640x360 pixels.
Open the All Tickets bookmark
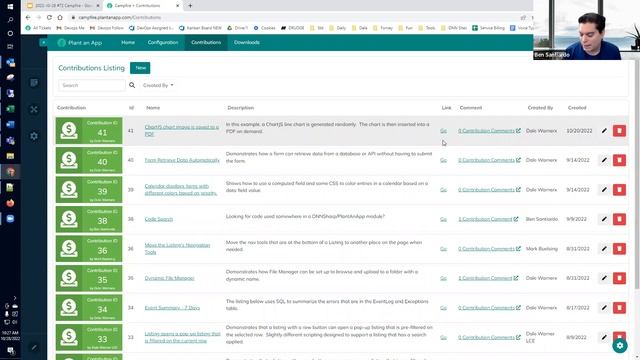click(x=38, y=28)
